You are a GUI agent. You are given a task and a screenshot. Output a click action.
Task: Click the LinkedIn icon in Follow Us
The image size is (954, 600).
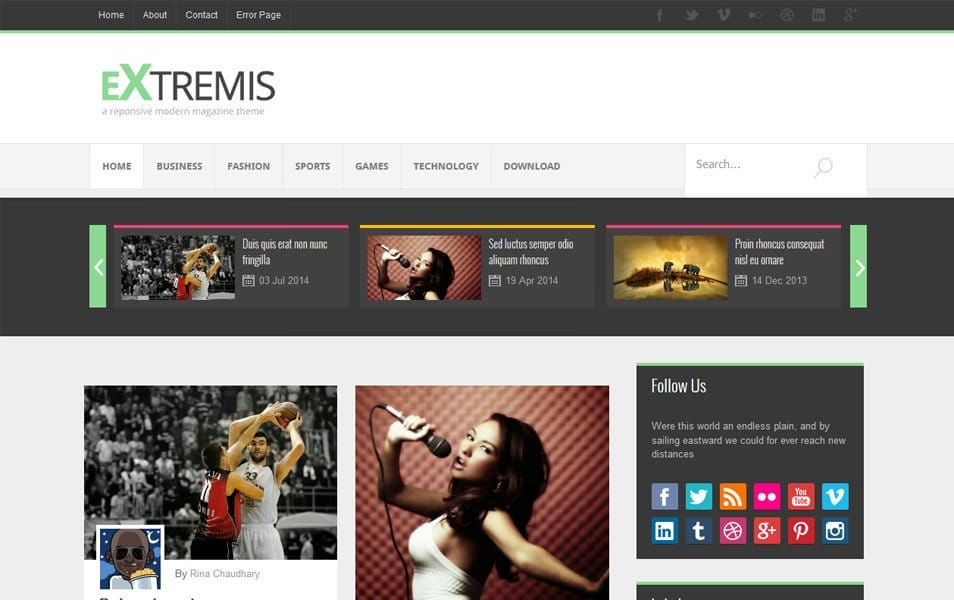[x=664, y=530]
